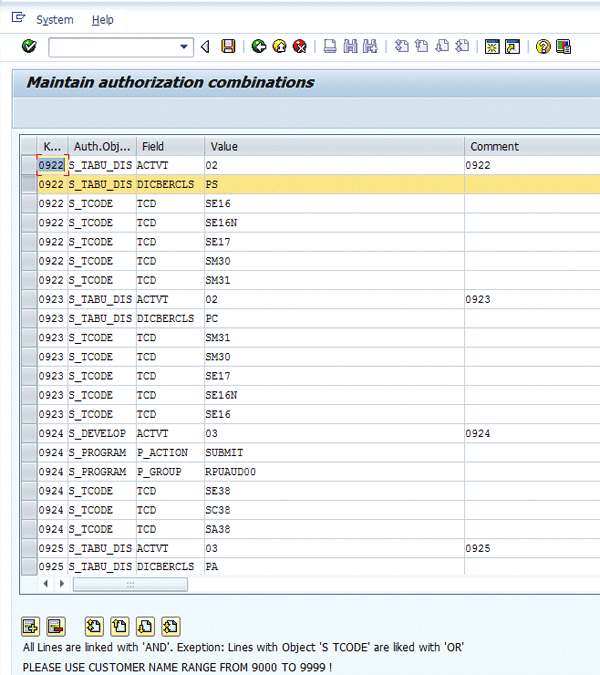Open the System menu
Screen dimensions: 600x675
(x=54, y=19)
